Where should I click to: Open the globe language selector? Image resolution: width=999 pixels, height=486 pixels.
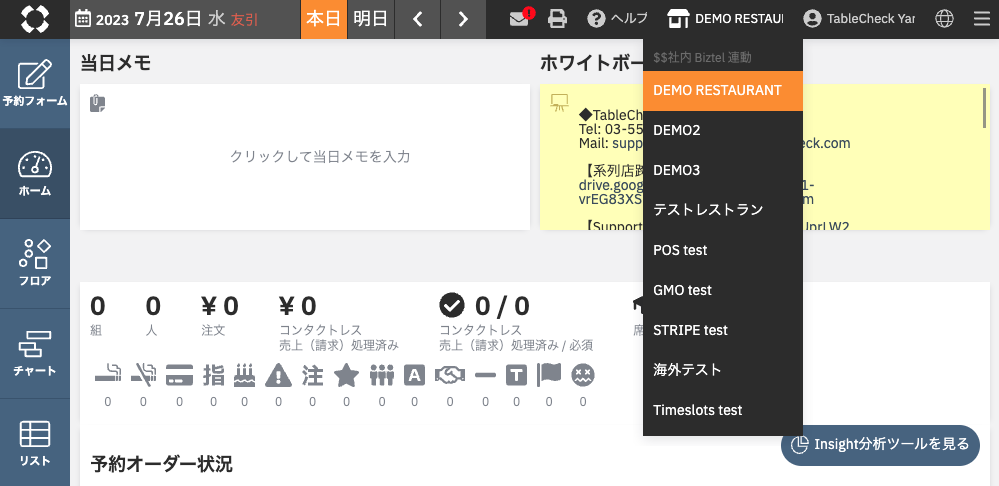tap(944, 19)
